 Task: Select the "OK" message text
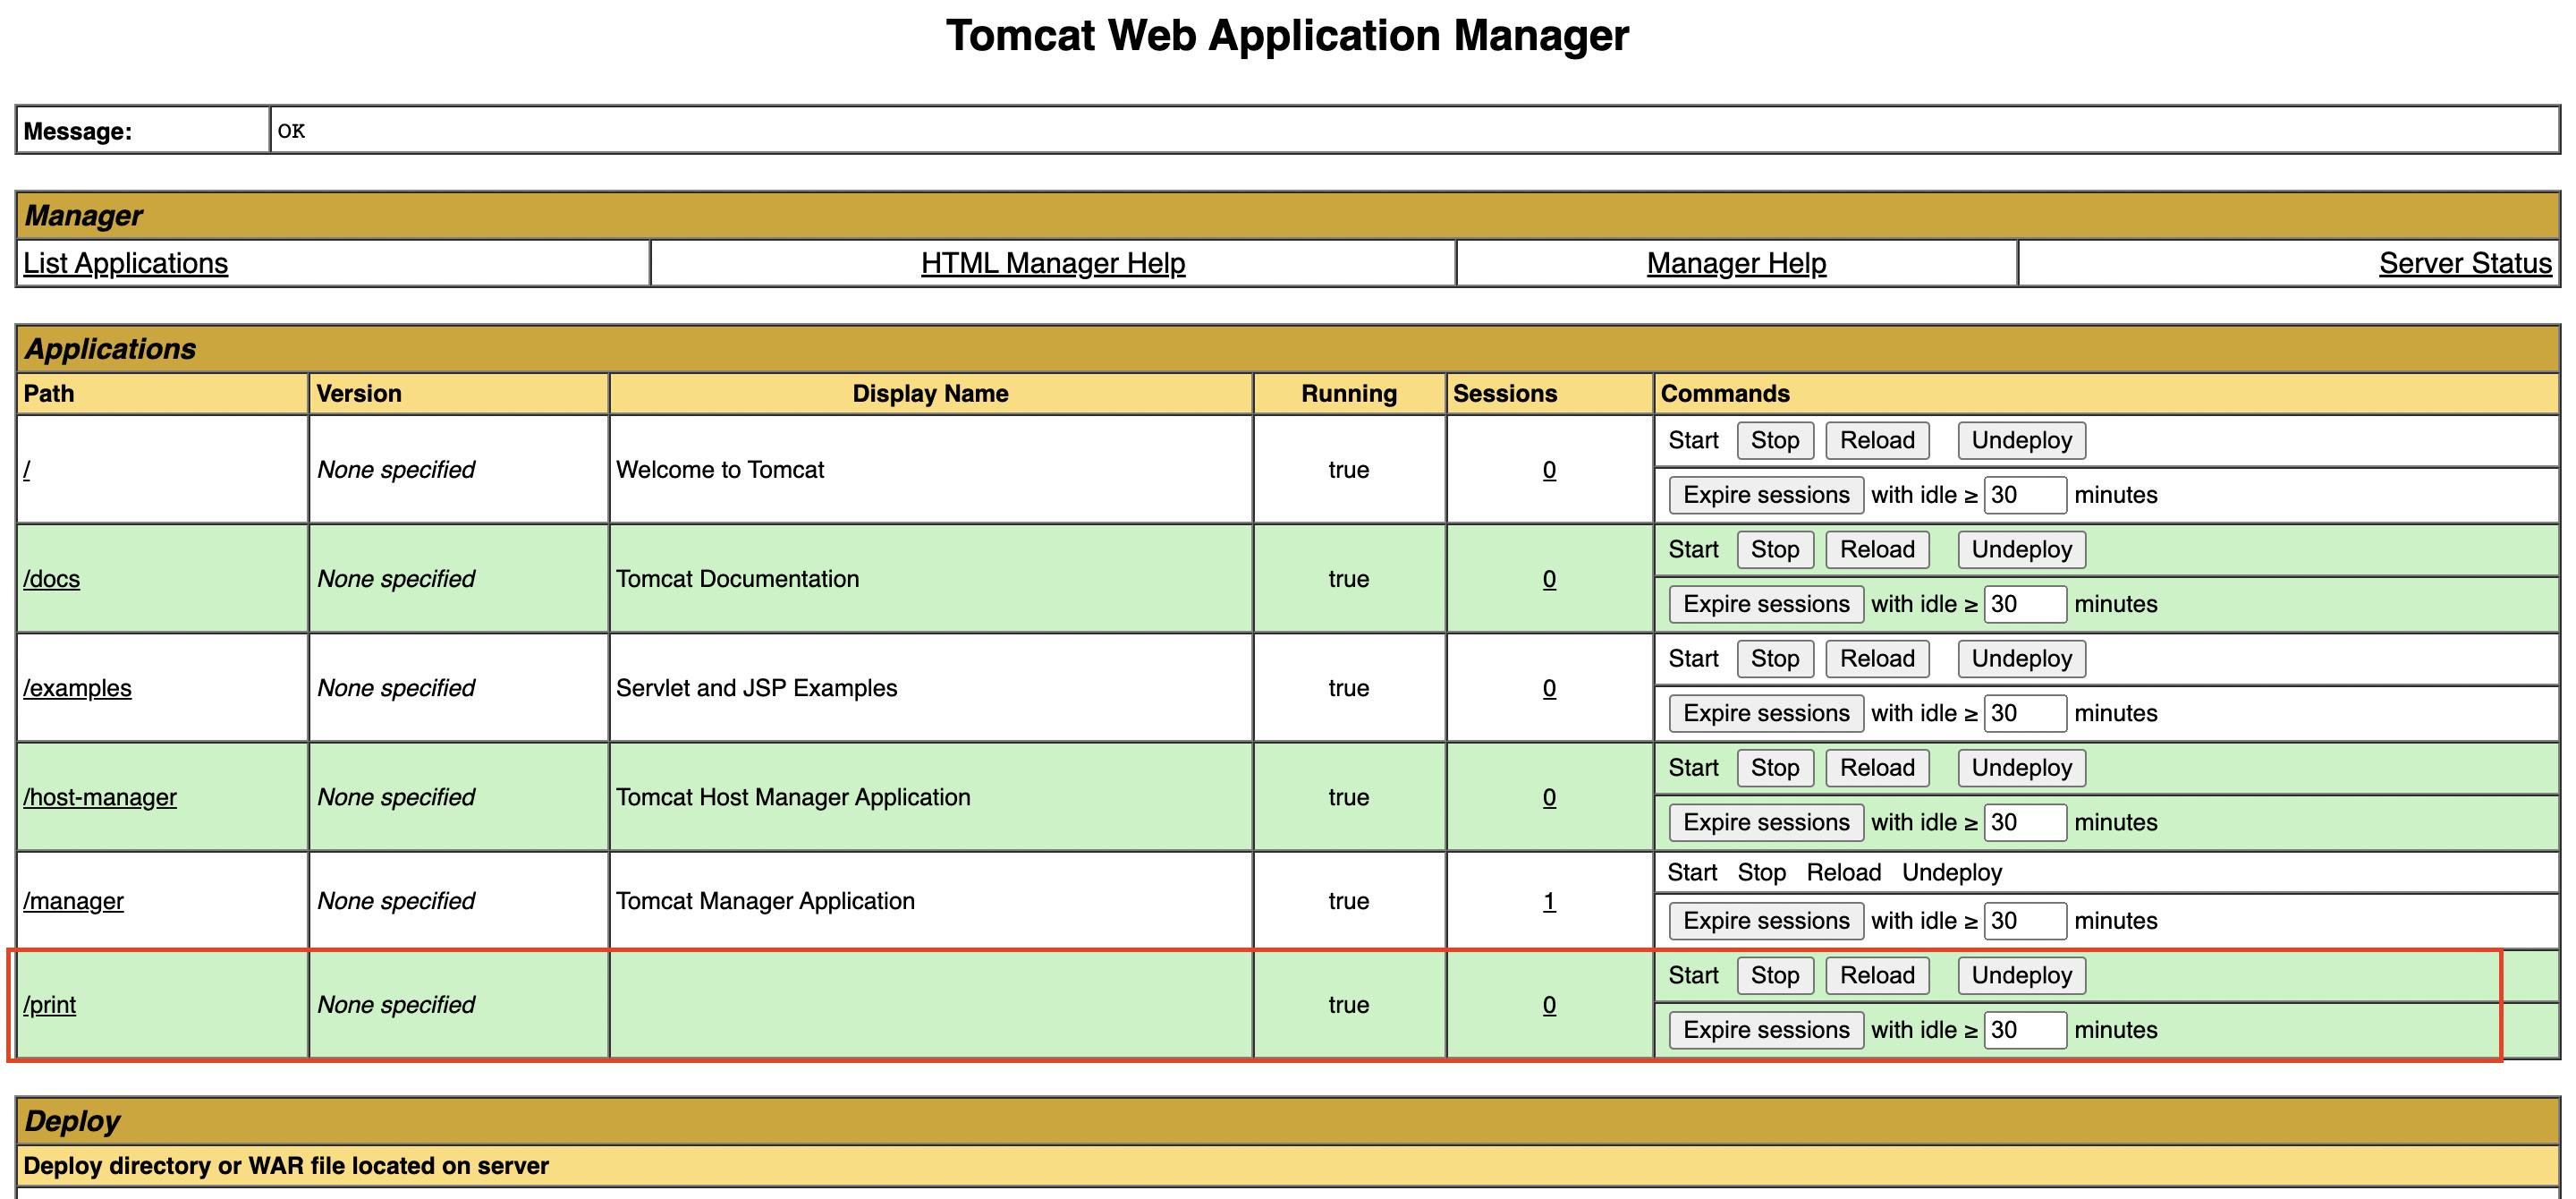[x=291, y=131]
